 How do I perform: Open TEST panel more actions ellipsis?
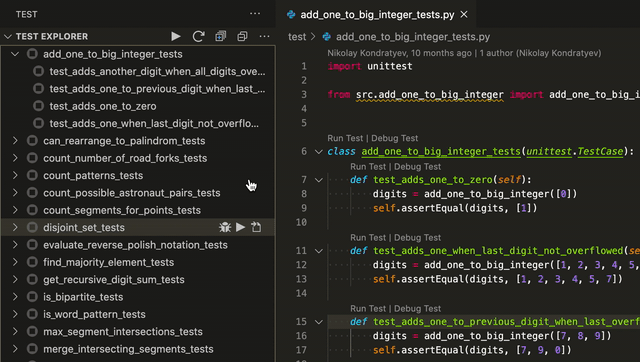click(255, 14)
